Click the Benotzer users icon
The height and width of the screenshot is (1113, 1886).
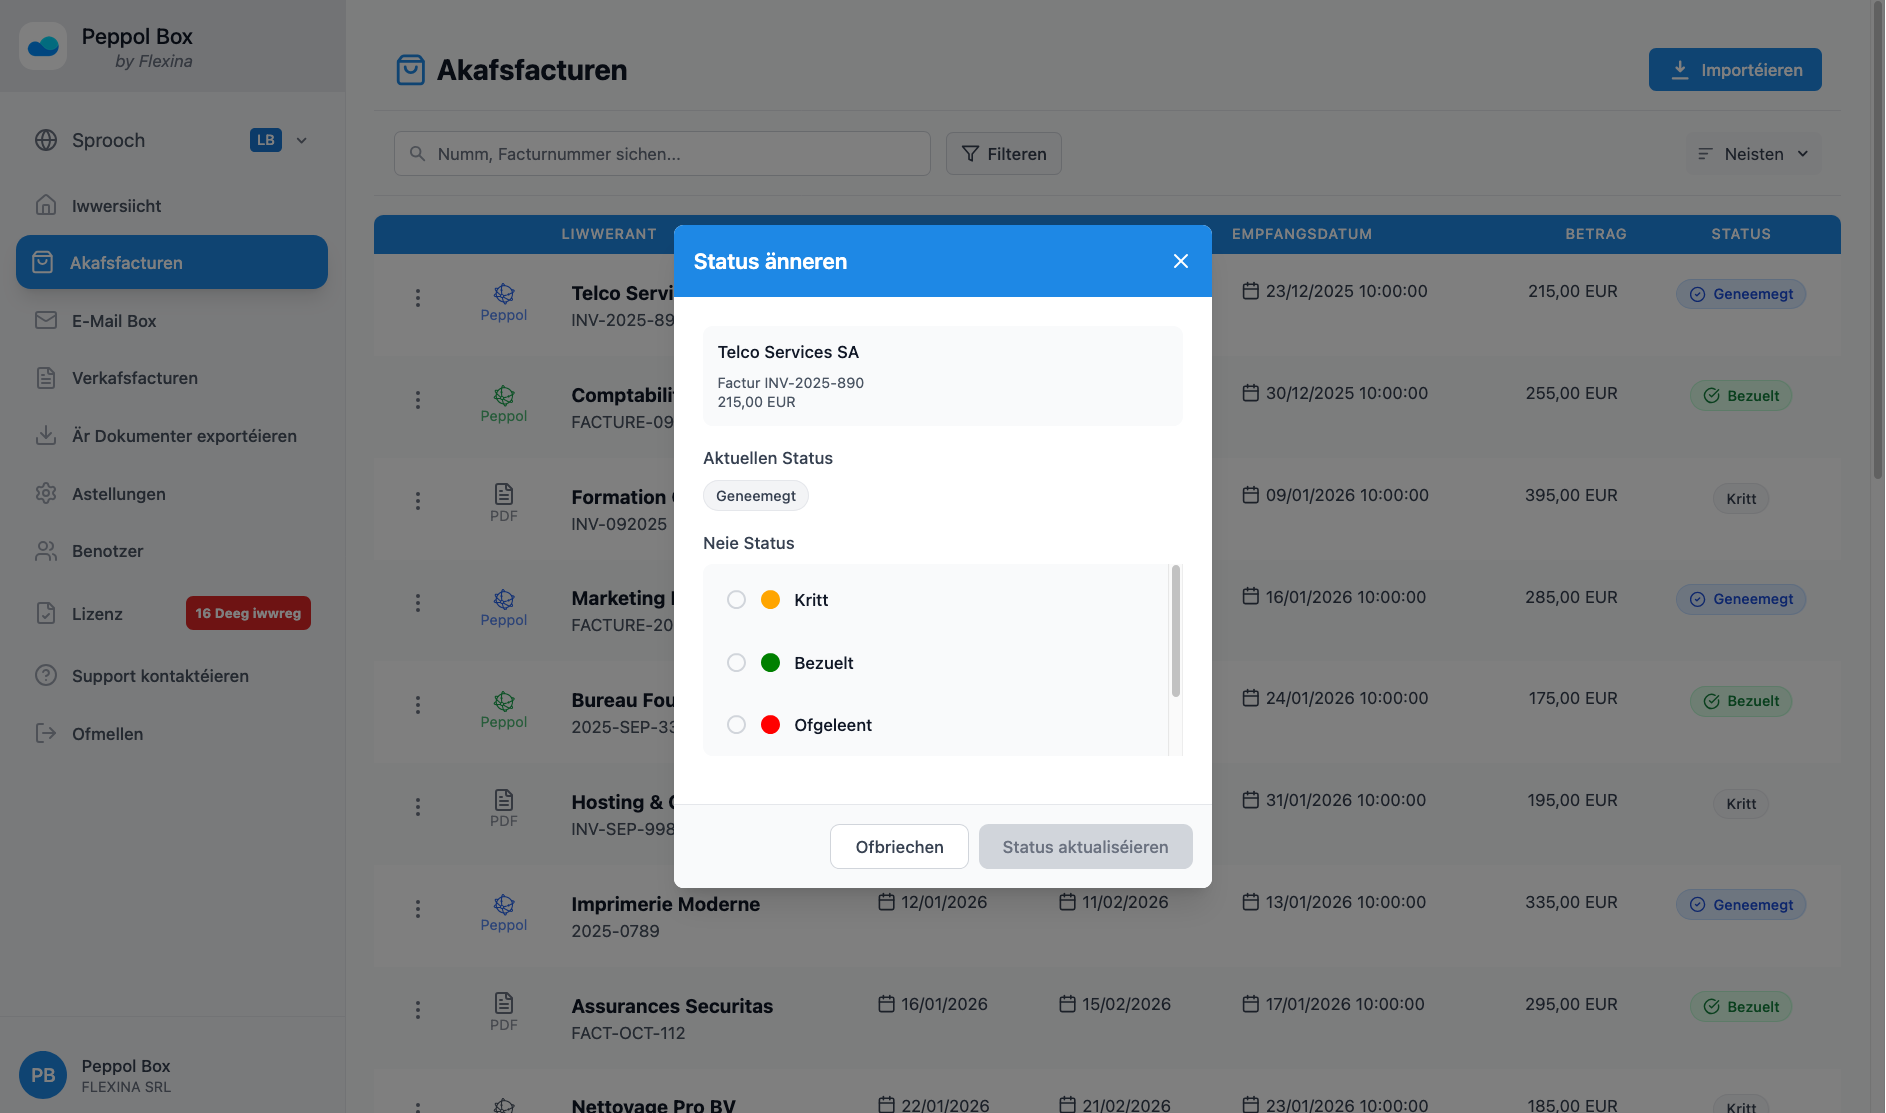click(46, 550)
